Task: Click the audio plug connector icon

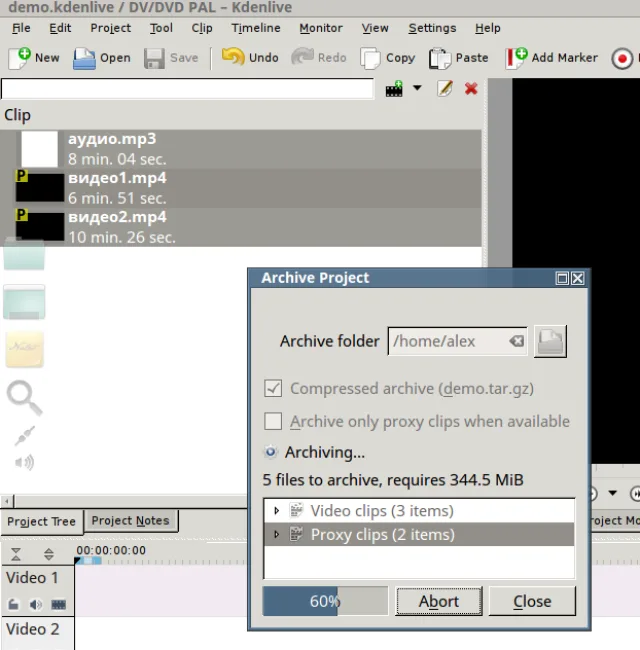Action: click(x=25, y=436)
